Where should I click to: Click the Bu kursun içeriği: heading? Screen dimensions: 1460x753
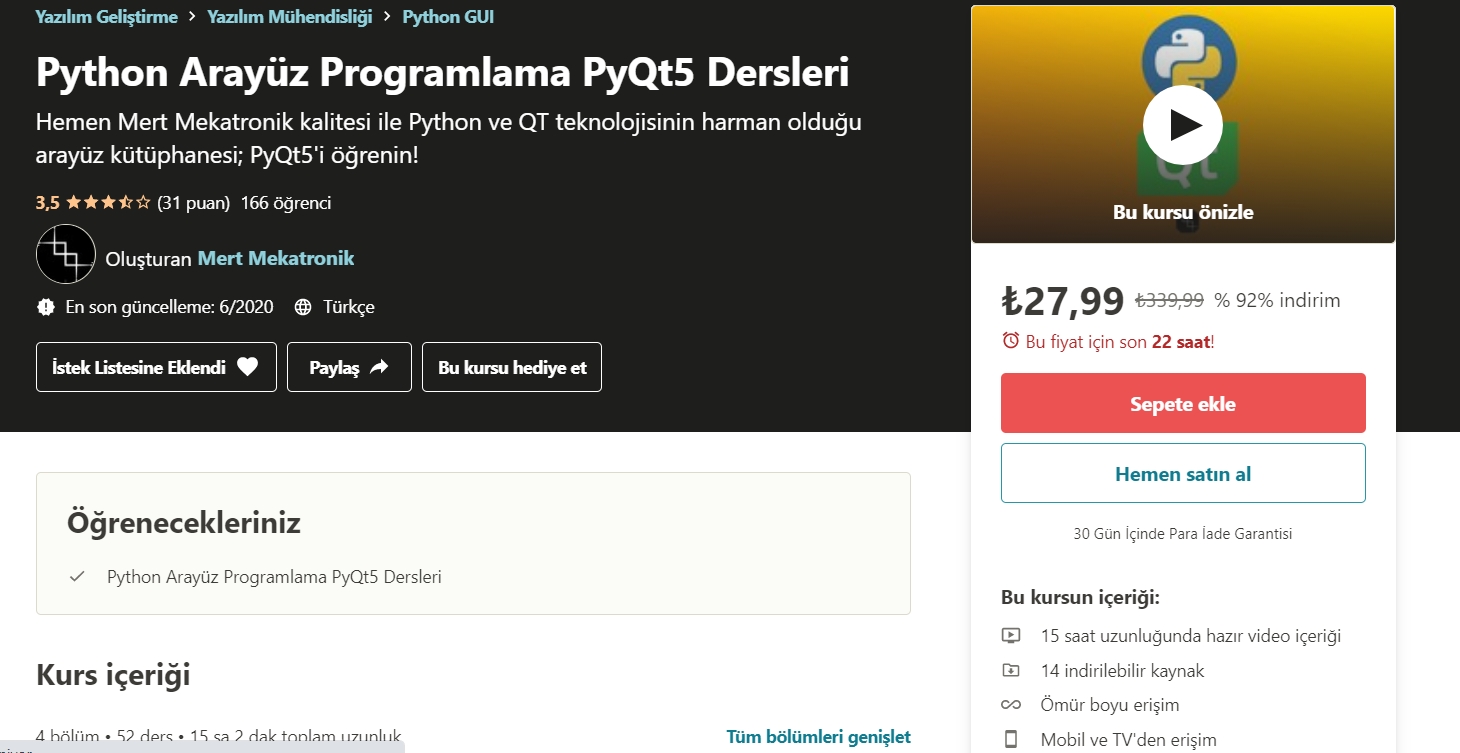click(1080, 598)
